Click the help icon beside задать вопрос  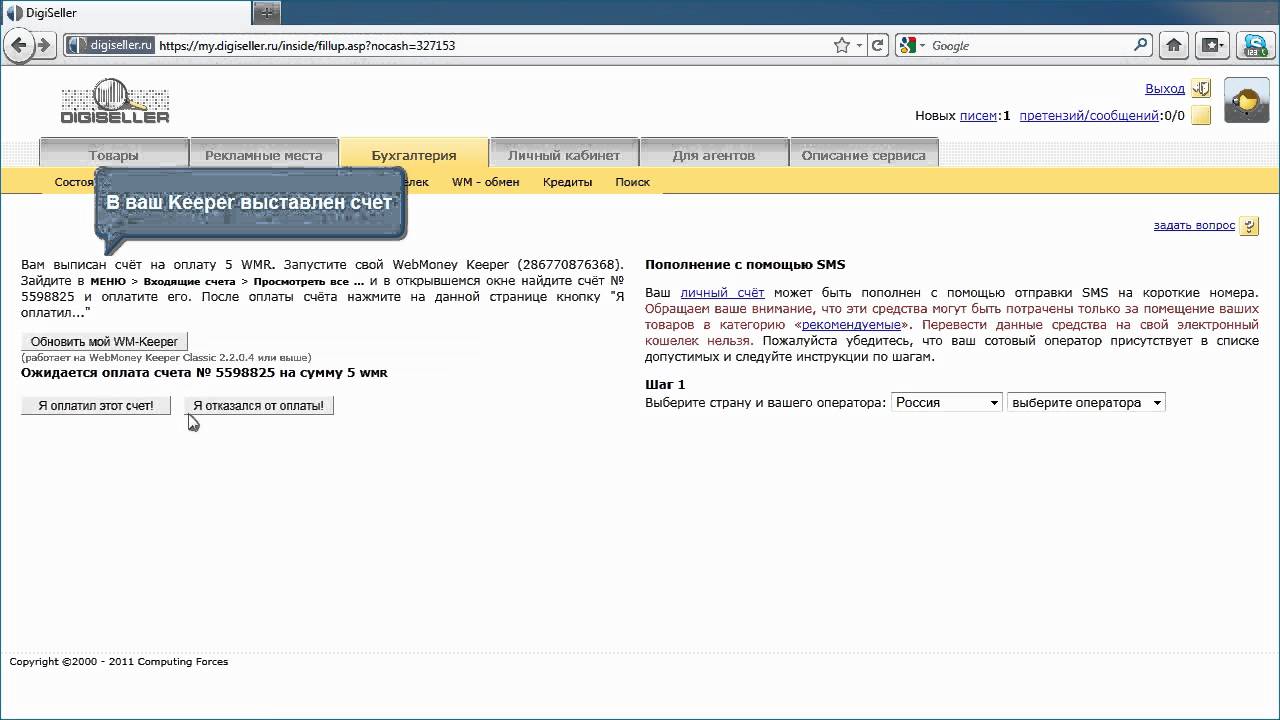coord(1249,226)
